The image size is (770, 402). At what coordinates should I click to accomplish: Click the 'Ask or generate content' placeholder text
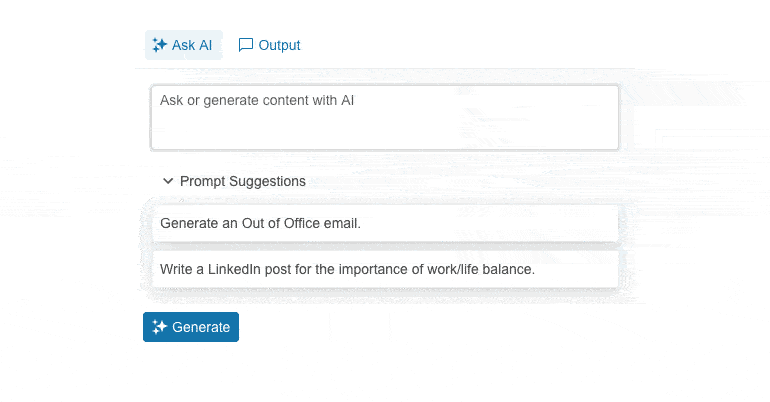tap(257, 100)
